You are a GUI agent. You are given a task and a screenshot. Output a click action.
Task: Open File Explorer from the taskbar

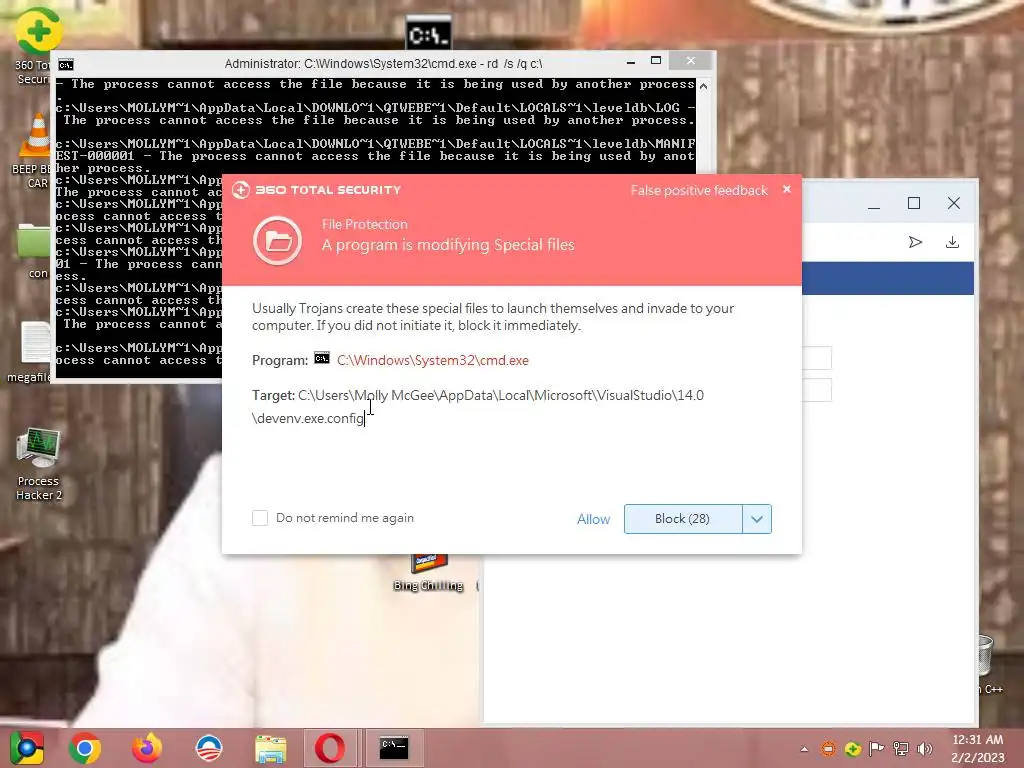click(x=270, y=748)
